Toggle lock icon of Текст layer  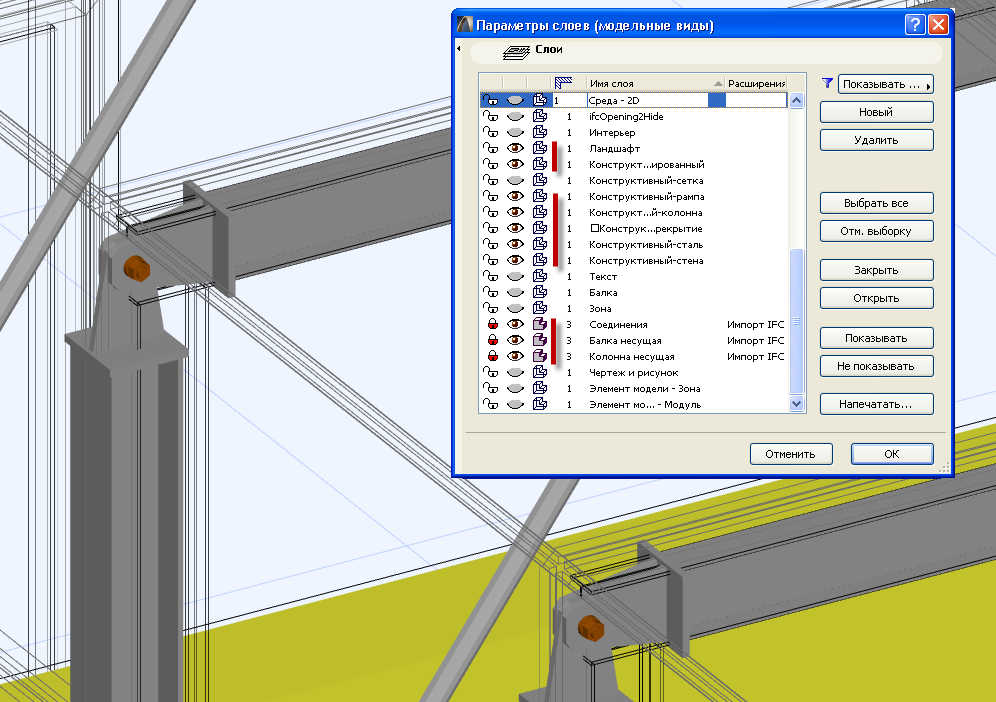click(x=490, y=276)
